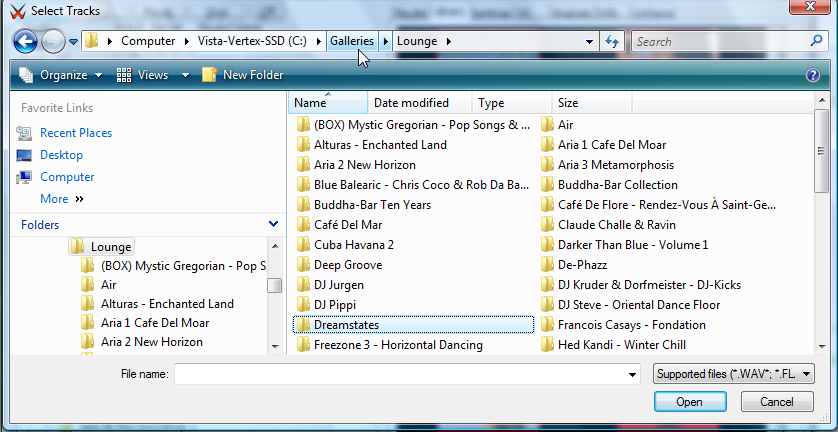Screen dimensions: 838x432
Task: Select Aria 1 Cafe Del Moar tree folder
Action: [x=145, y=323]
